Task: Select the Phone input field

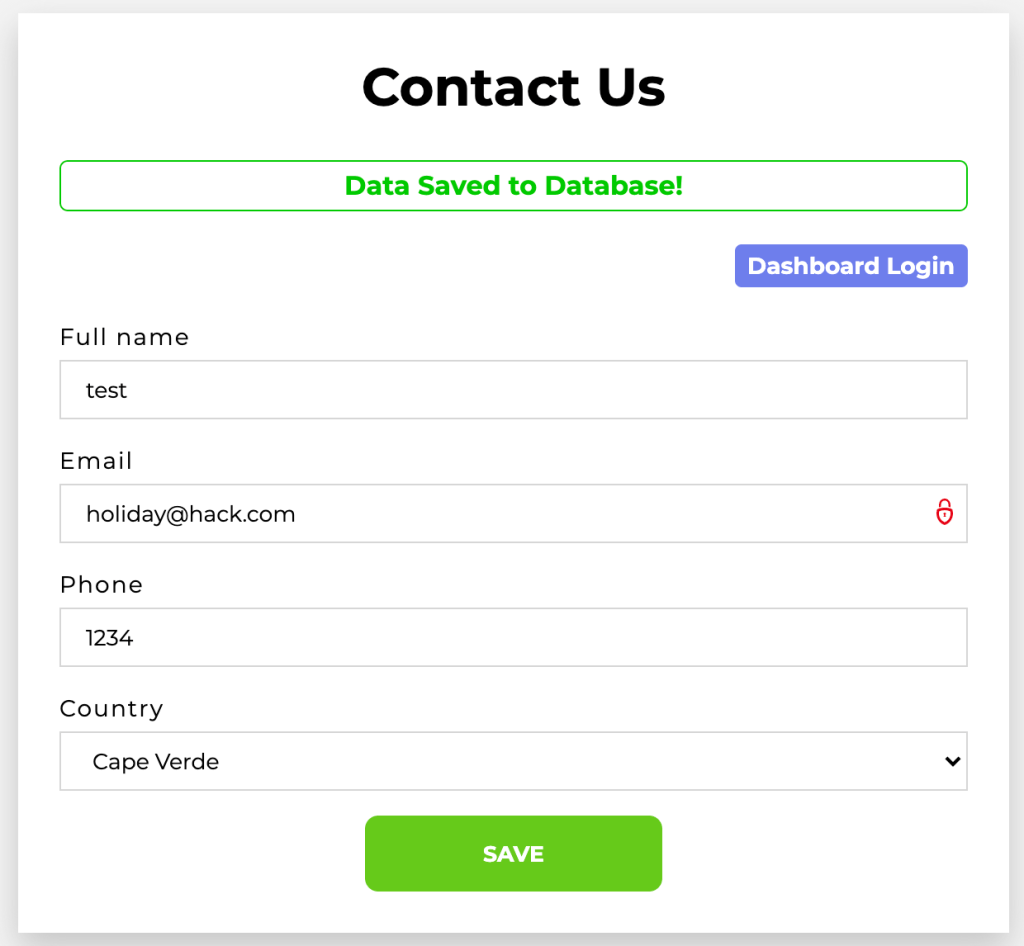Action: tap(513, 637)
